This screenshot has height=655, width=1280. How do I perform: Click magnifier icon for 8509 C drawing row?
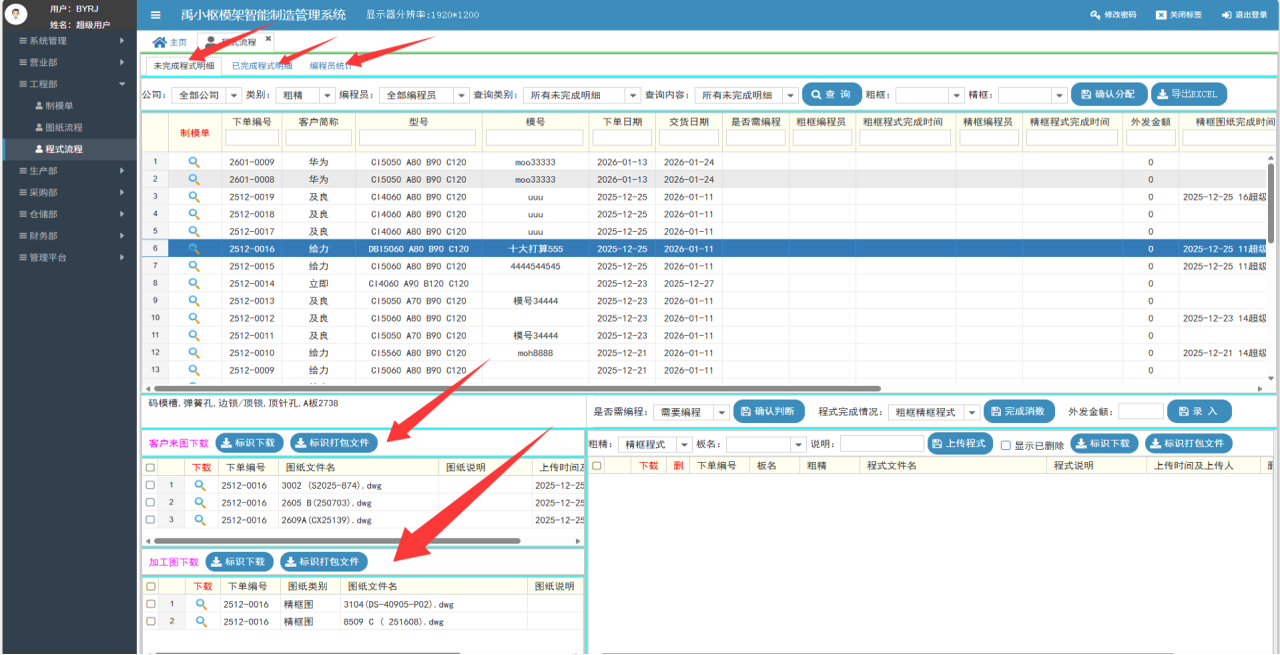200,622
